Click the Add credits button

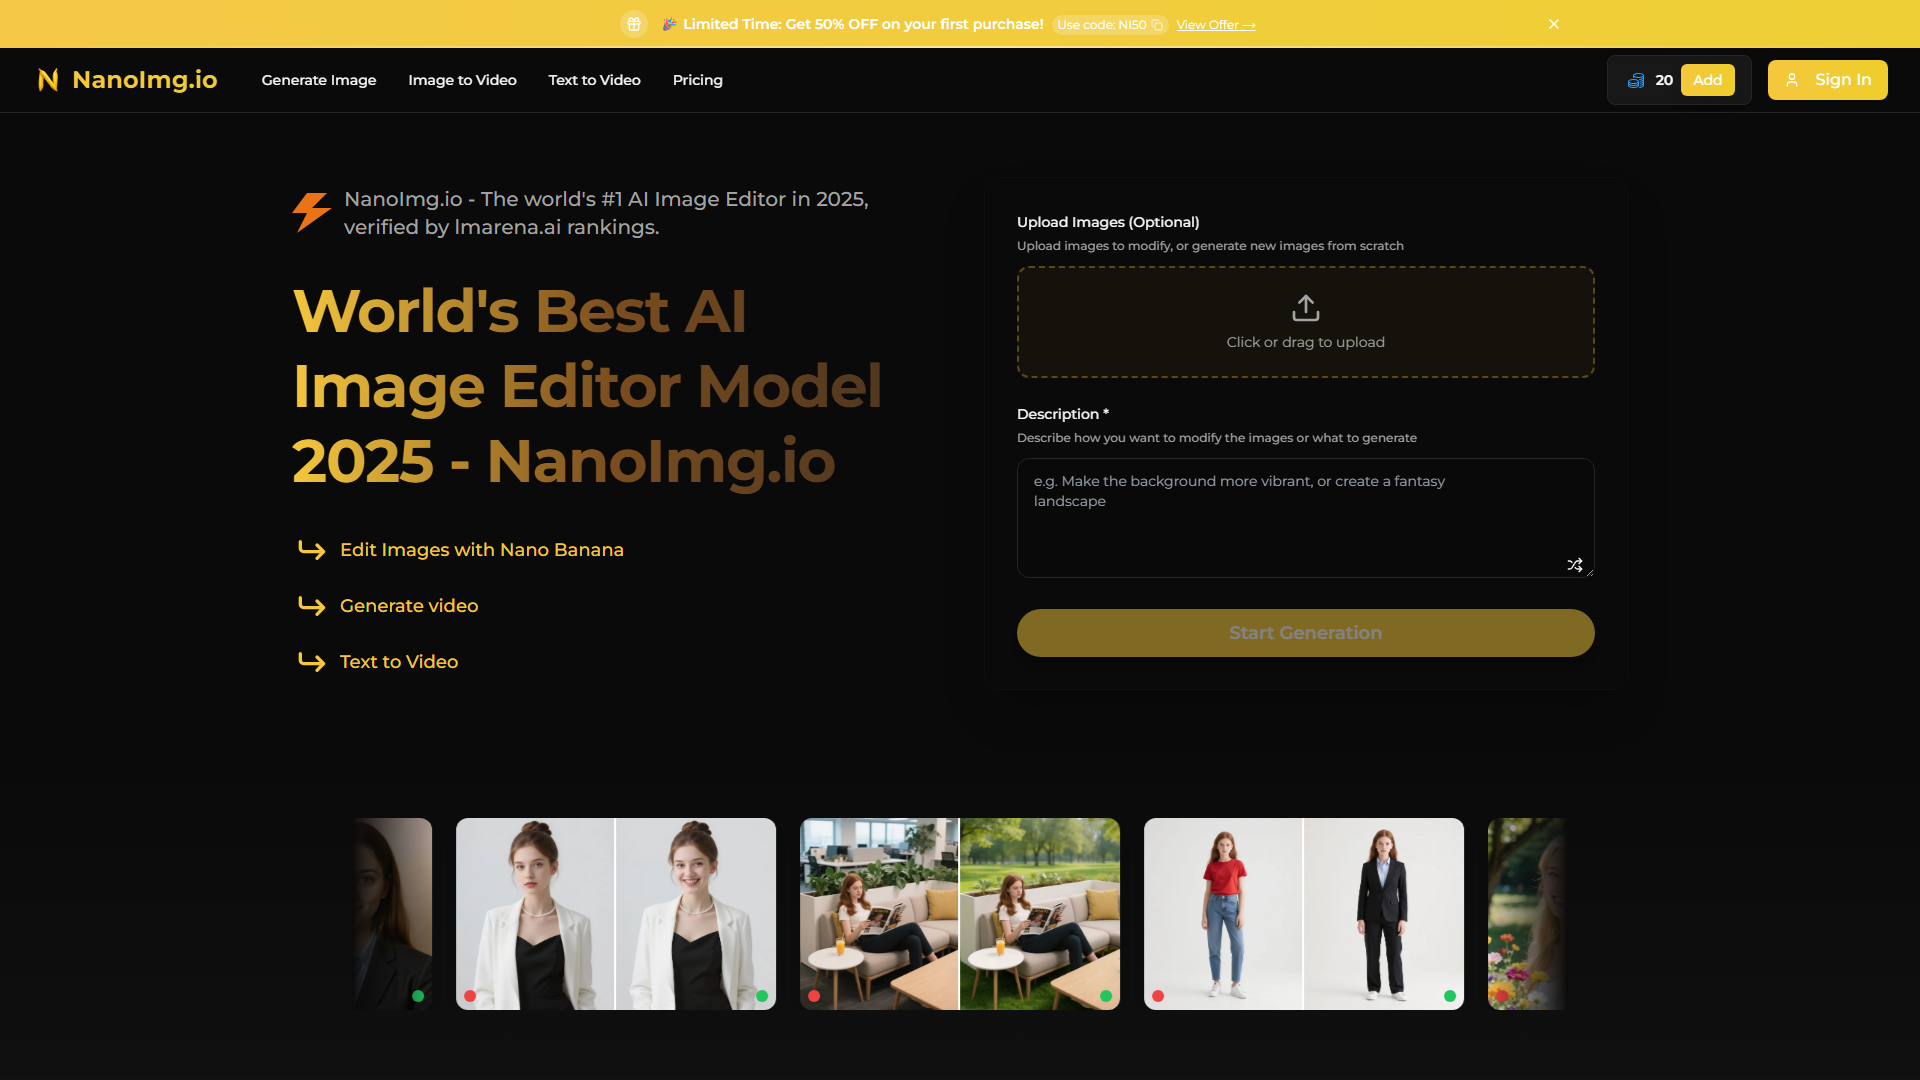1707,80
